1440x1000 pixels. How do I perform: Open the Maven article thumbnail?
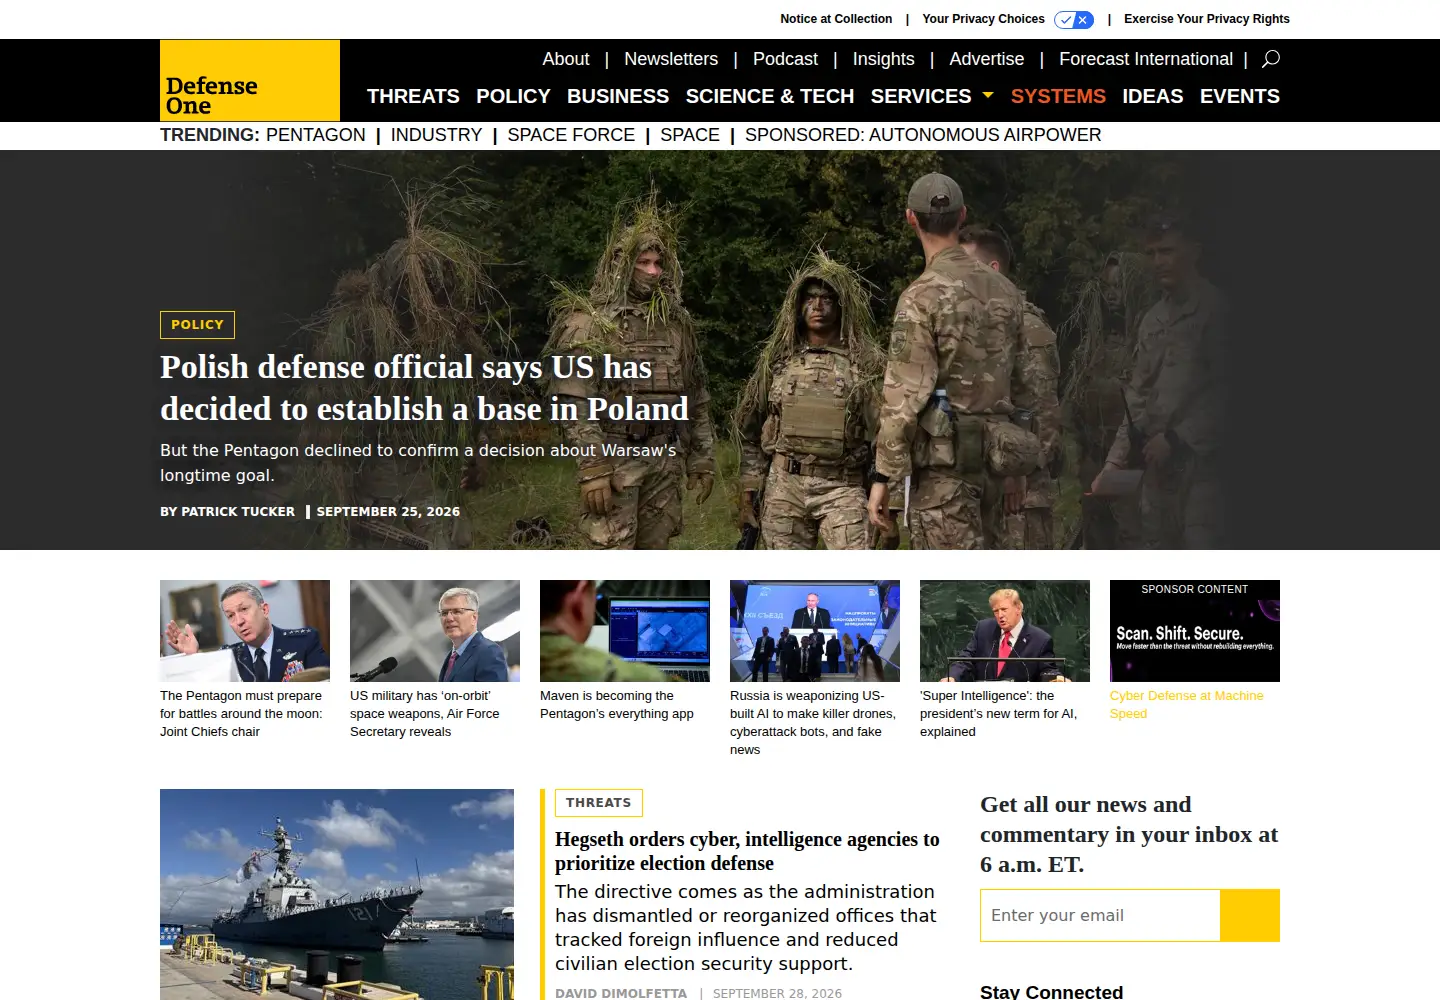click(625, 631)
